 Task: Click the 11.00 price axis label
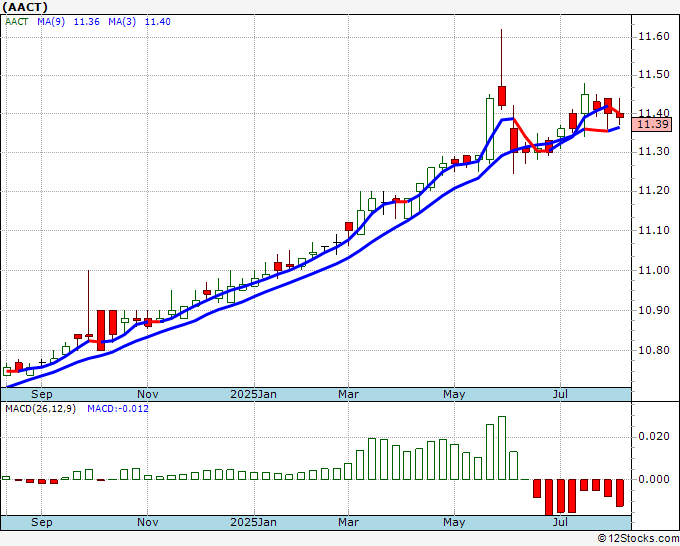click(x=654, y=270)
